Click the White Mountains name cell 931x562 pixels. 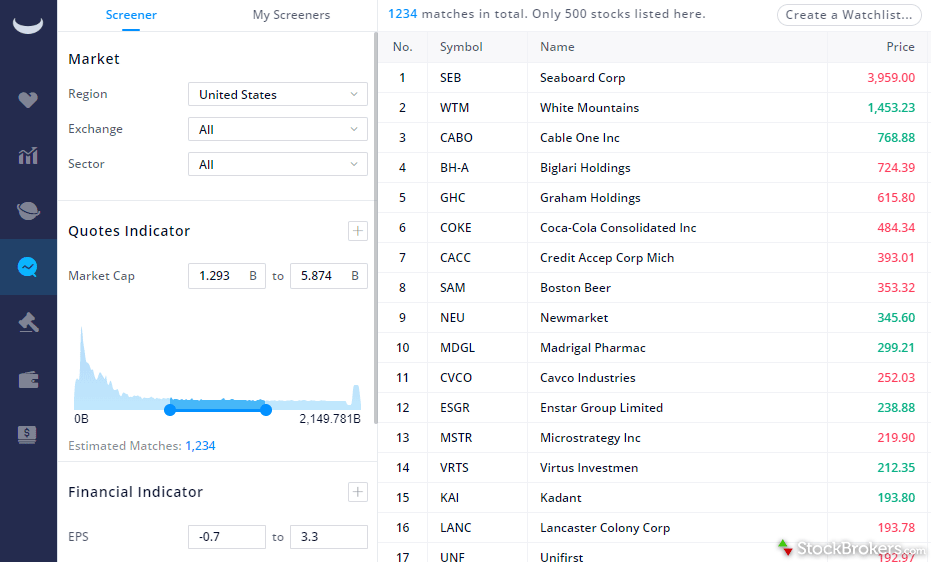coord(589,108)
